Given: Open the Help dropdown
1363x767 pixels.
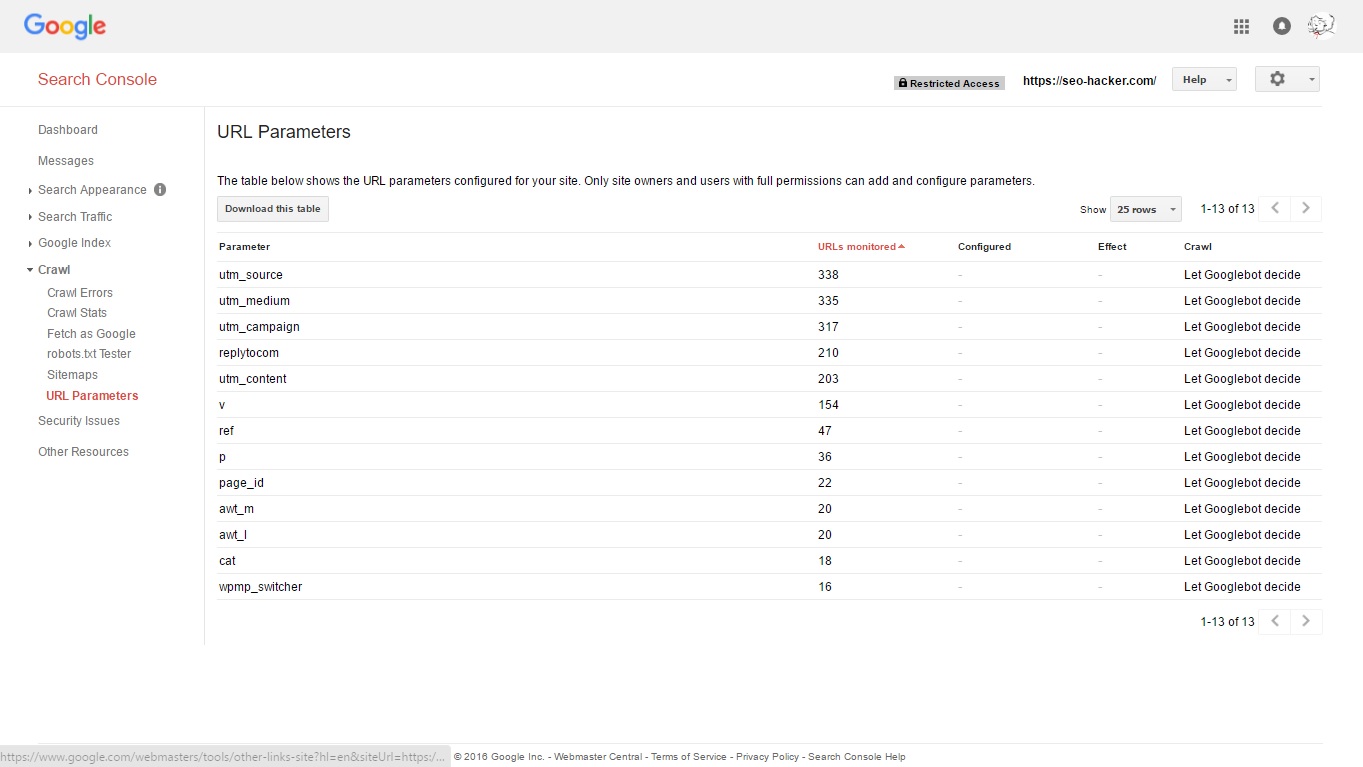Looking at the screenshot, I should 1203,80.
